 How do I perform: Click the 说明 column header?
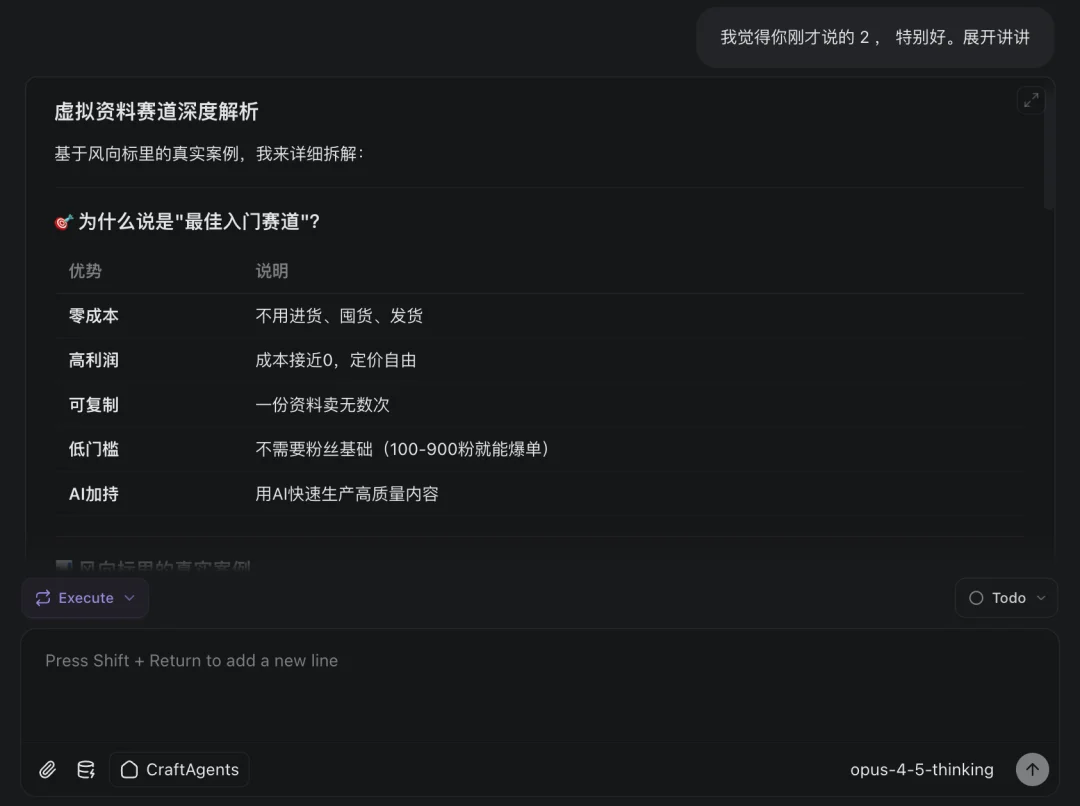pos(271,270)
